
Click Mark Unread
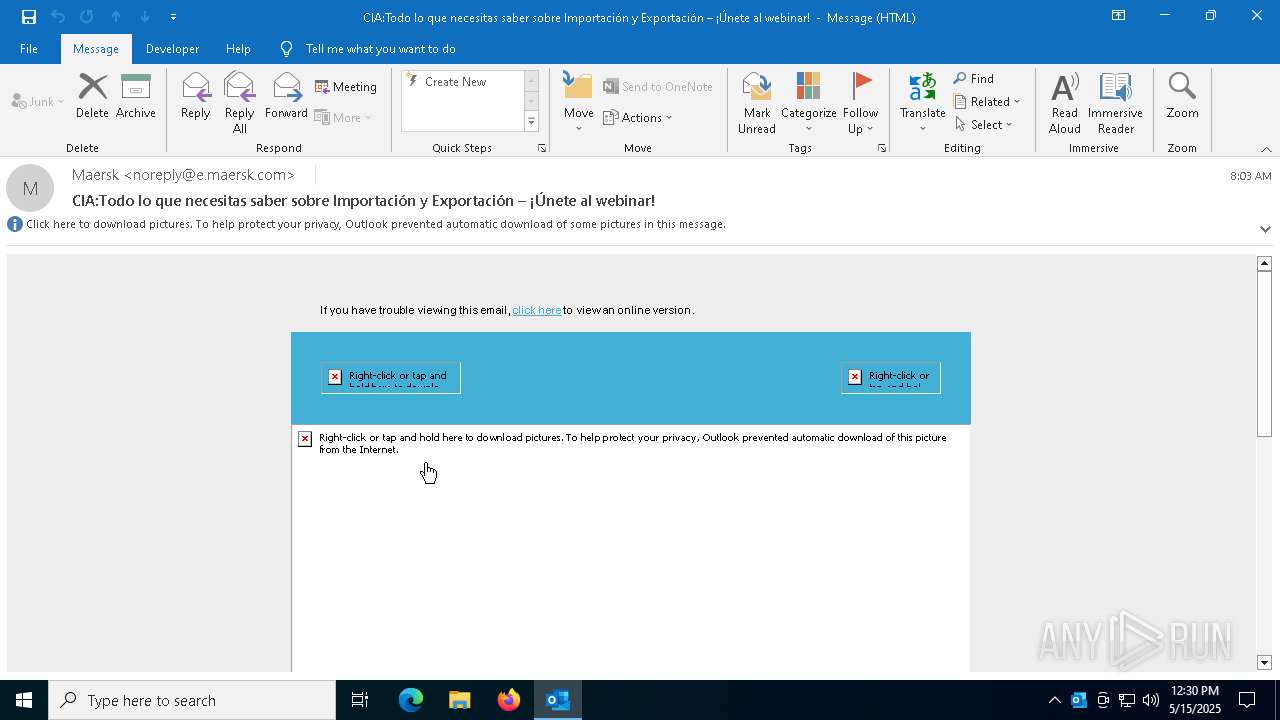[757, 103]
